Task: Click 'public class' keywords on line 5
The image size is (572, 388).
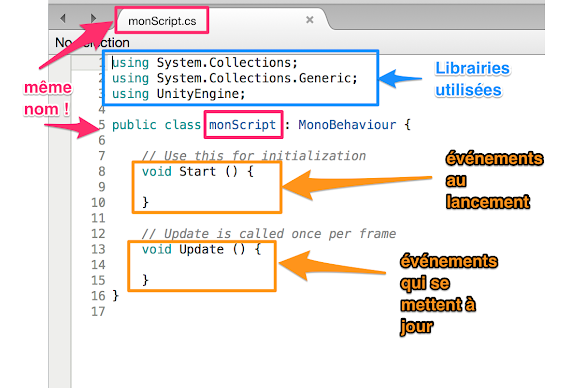Action: [156, 125]
